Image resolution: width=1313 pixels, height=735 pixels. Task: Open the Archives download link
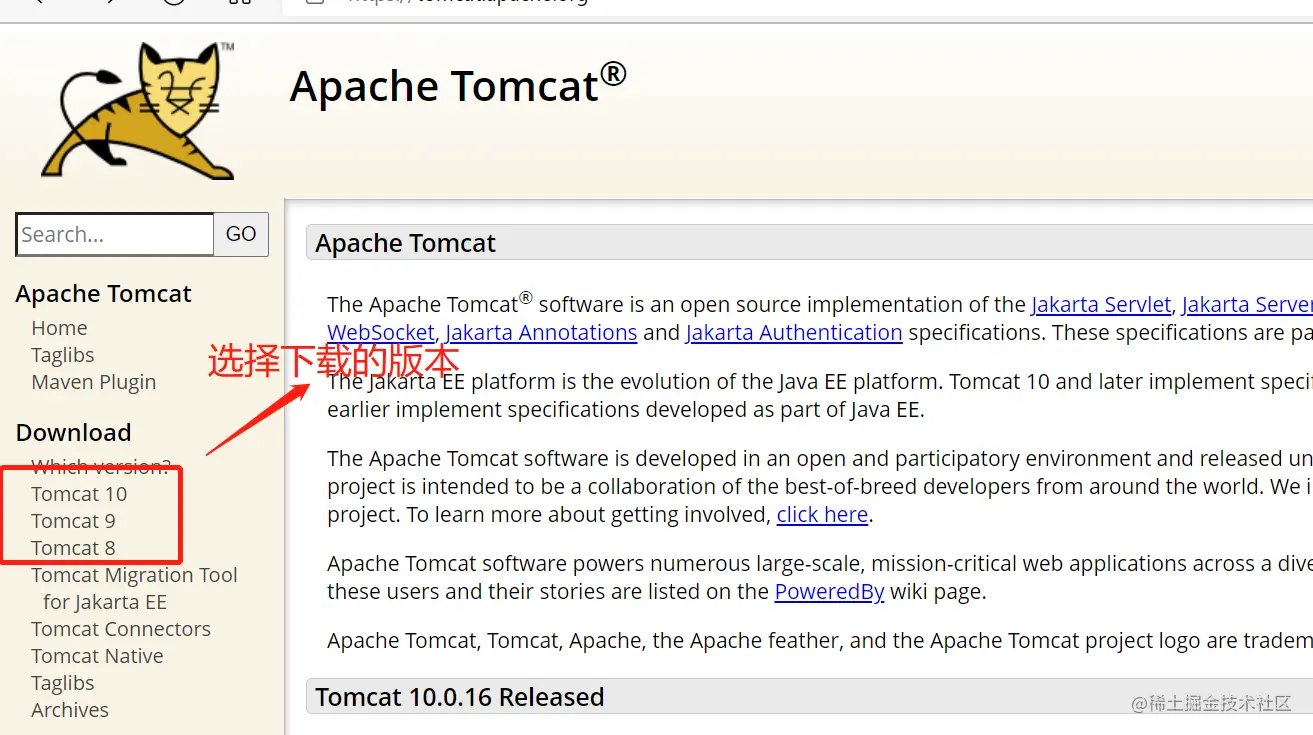click(x=70, y=710)
